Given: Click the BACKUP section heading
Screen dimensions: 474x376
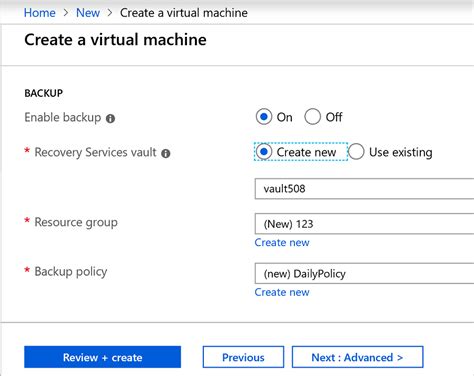Looking at the screenshot, I should point(43,93).
